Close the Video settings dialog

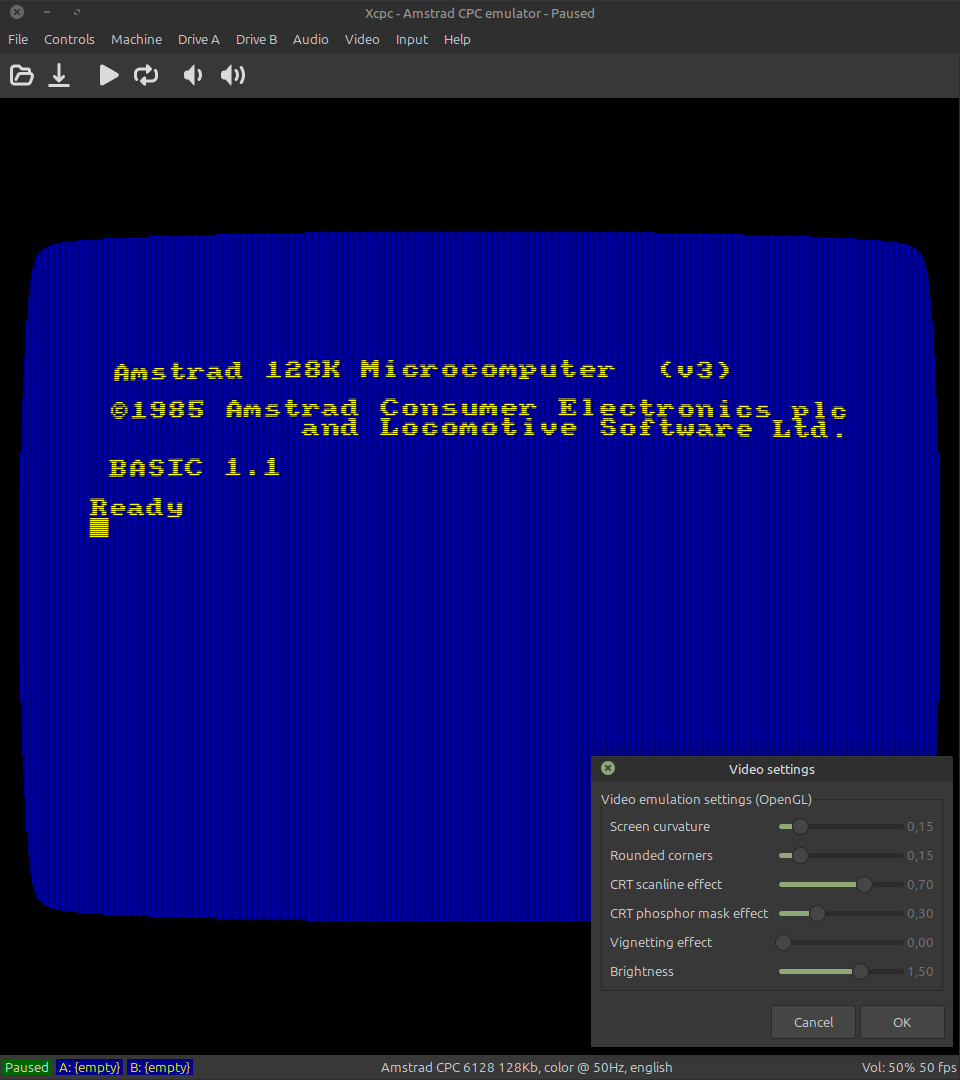(608, 768)
